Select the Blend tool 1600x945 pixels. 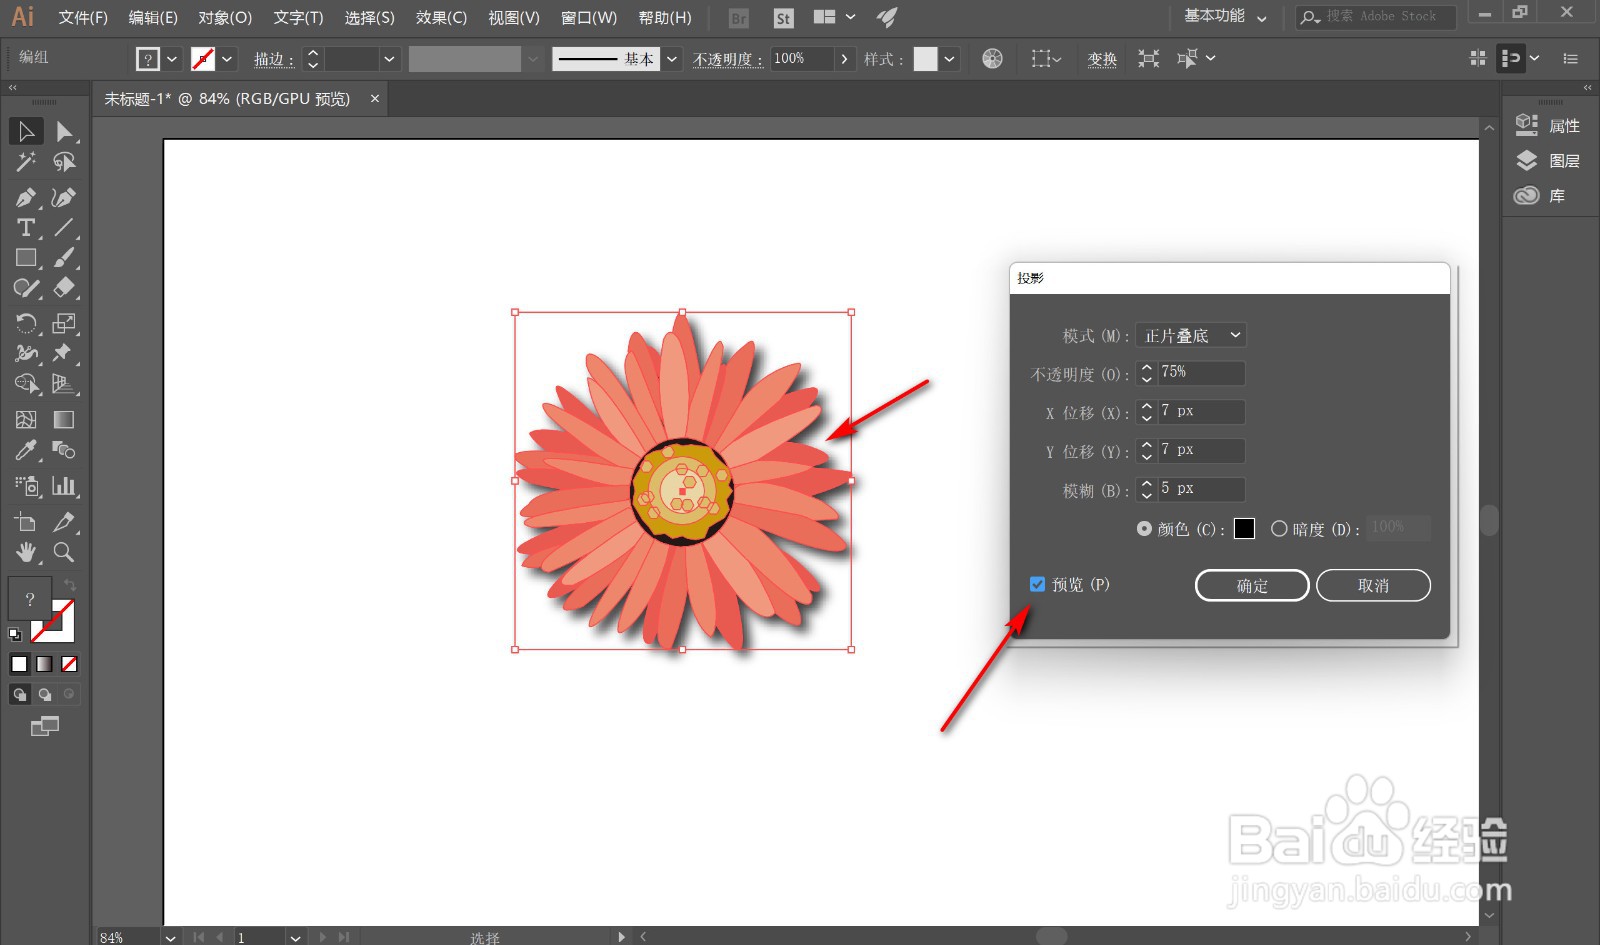point(64,450)
